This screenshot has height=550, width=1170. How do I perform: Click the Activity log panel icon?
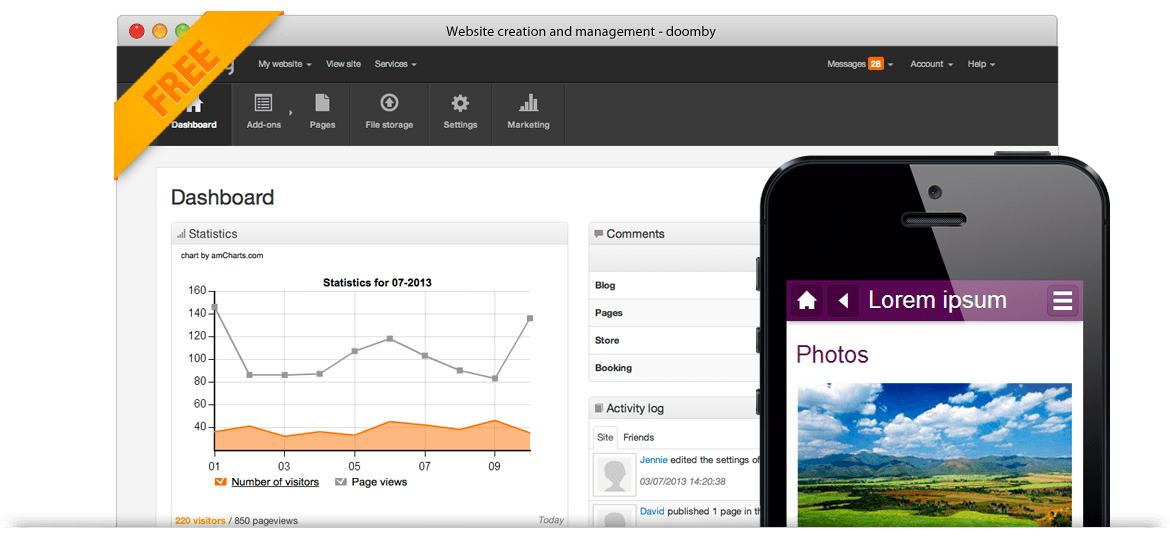click(598, 408)
